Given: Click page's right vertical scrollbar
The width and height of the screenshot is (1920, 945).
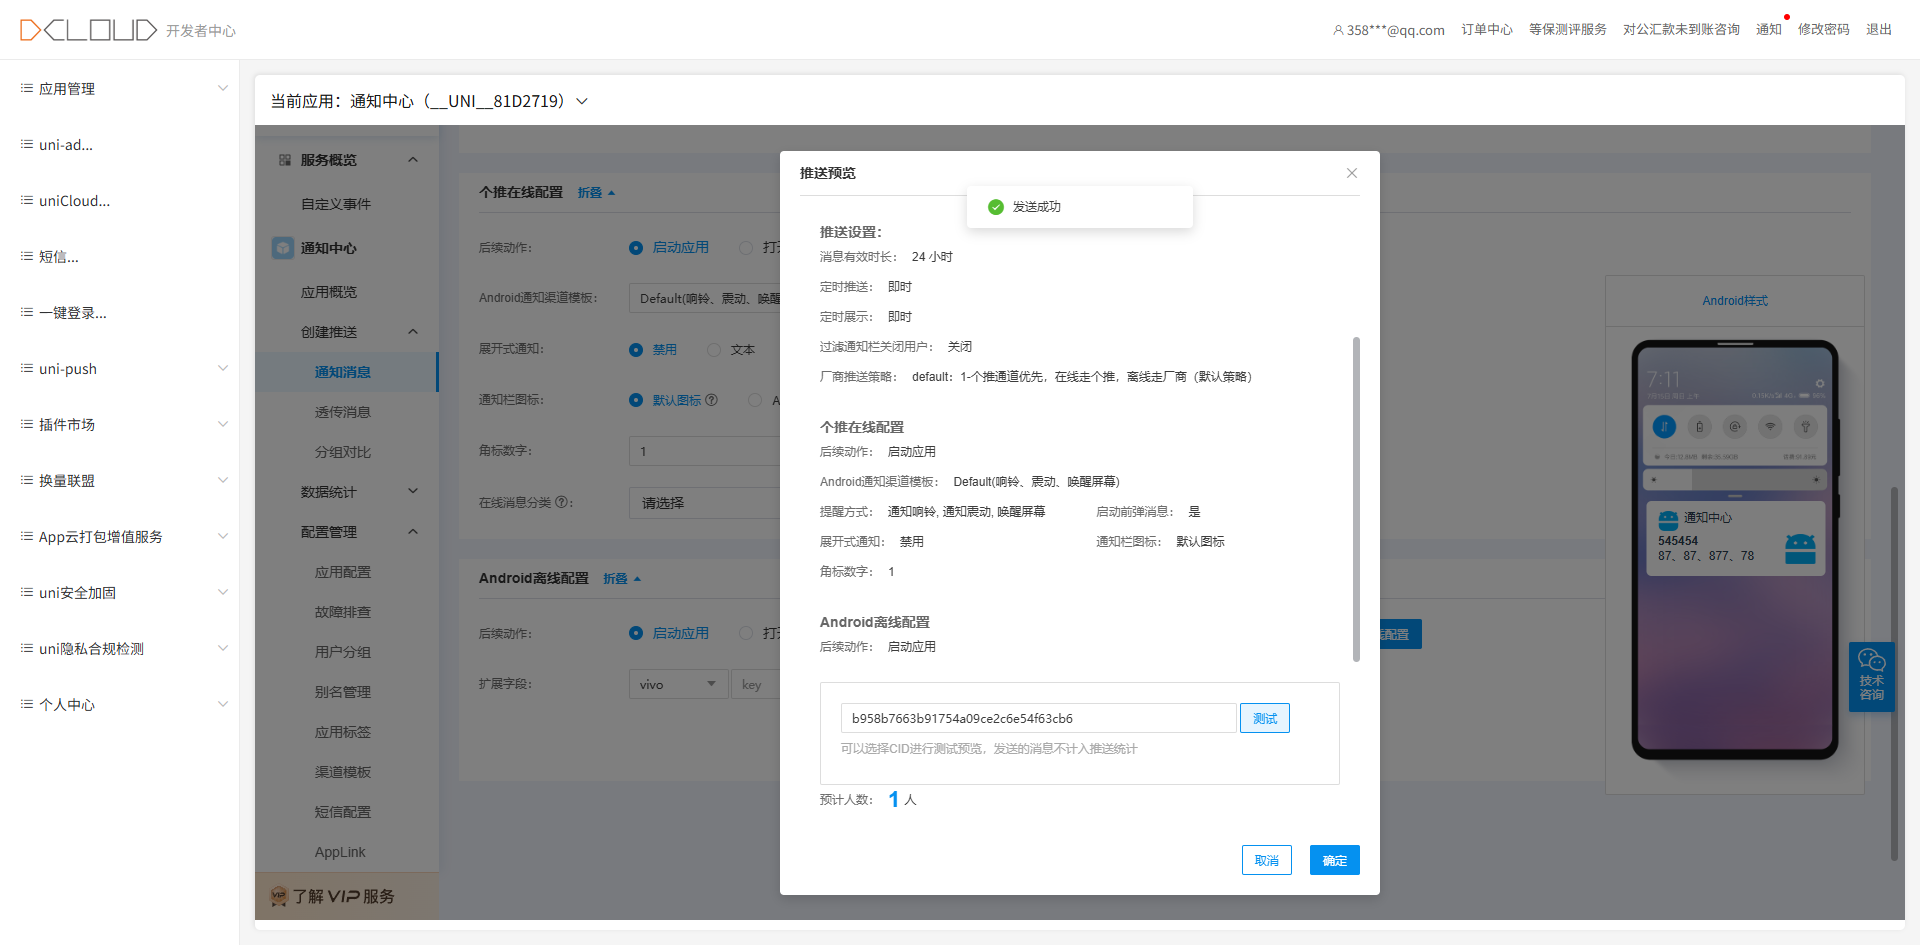Looking at the screenshot, I should (1894, 673).
